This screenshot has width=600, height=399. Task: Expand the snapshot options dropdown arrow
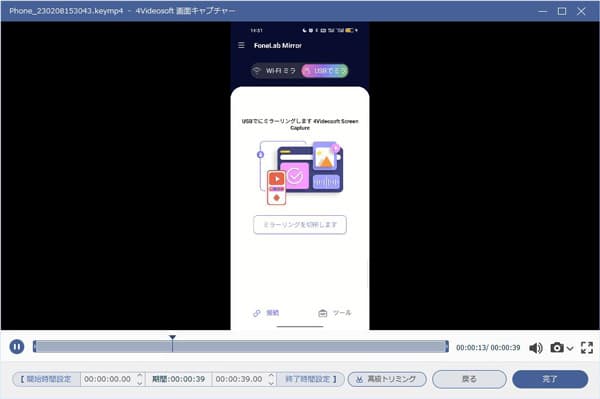tap(570, 348)
